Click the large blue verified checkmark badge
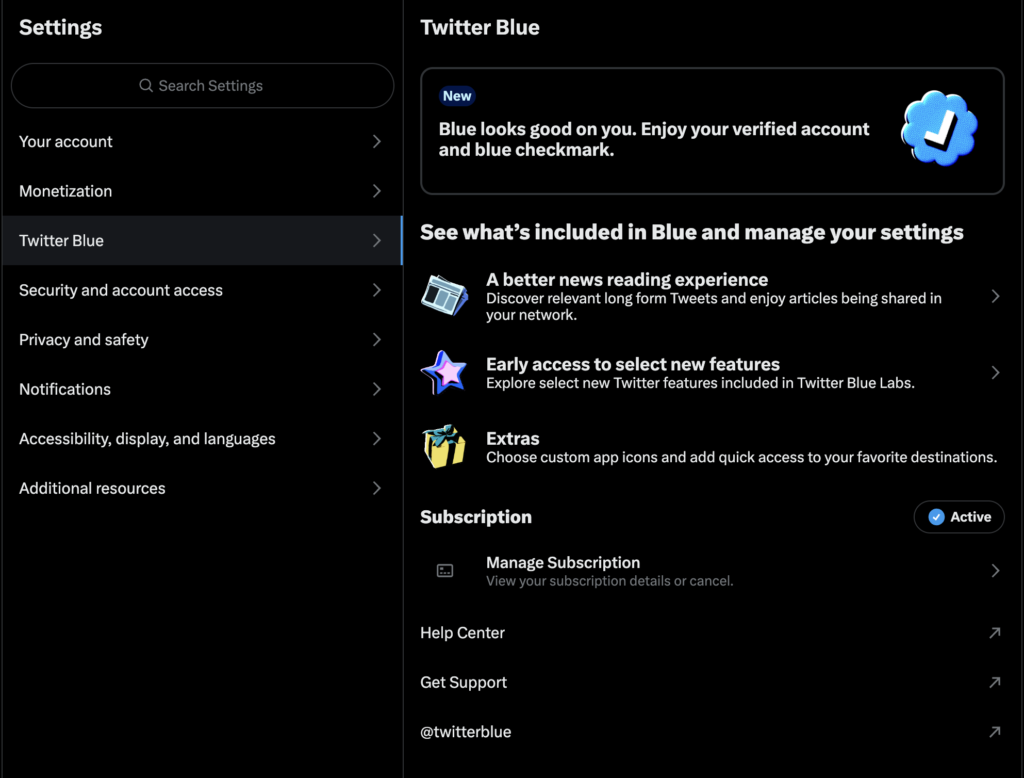This screenshot has width=1024, height=778. [x=938, y=129]
